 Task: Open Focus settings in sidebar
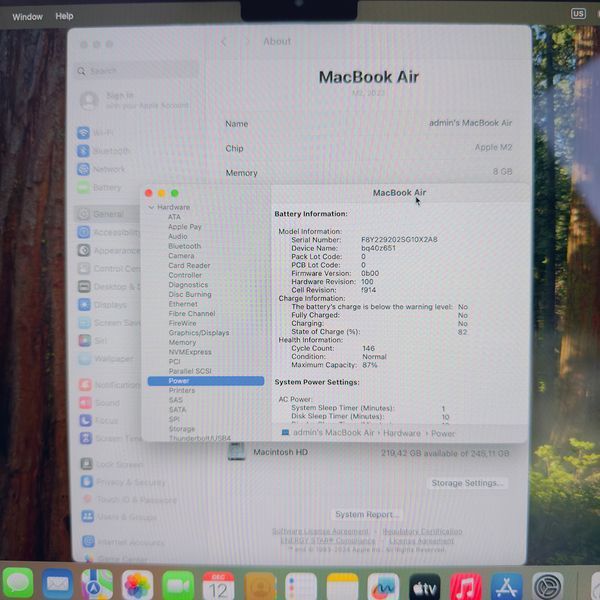[99, 421]
